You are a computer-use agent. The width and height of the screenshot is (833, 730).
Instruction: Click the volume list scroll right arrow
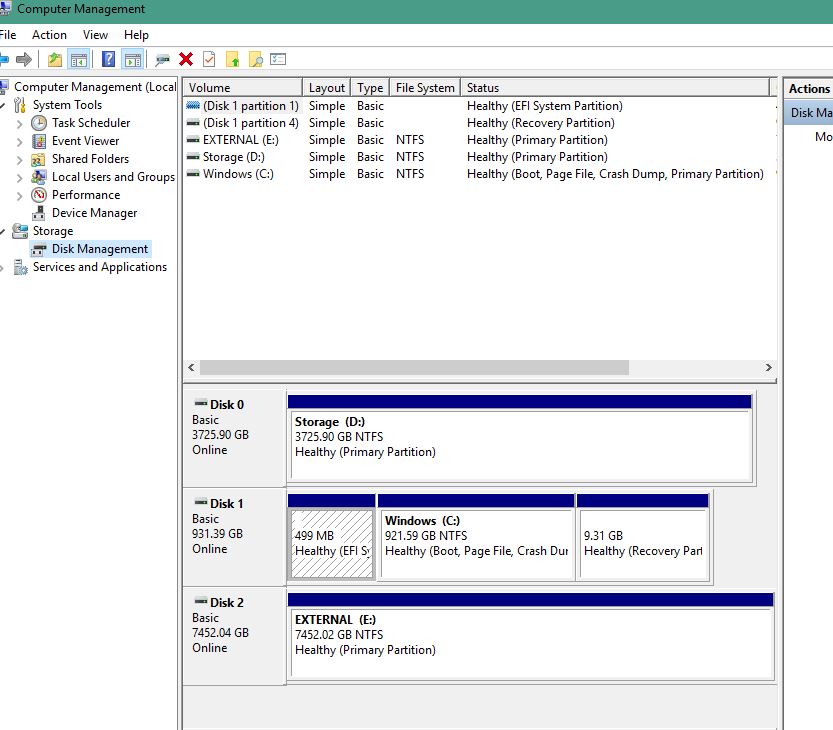coord(768,367)
